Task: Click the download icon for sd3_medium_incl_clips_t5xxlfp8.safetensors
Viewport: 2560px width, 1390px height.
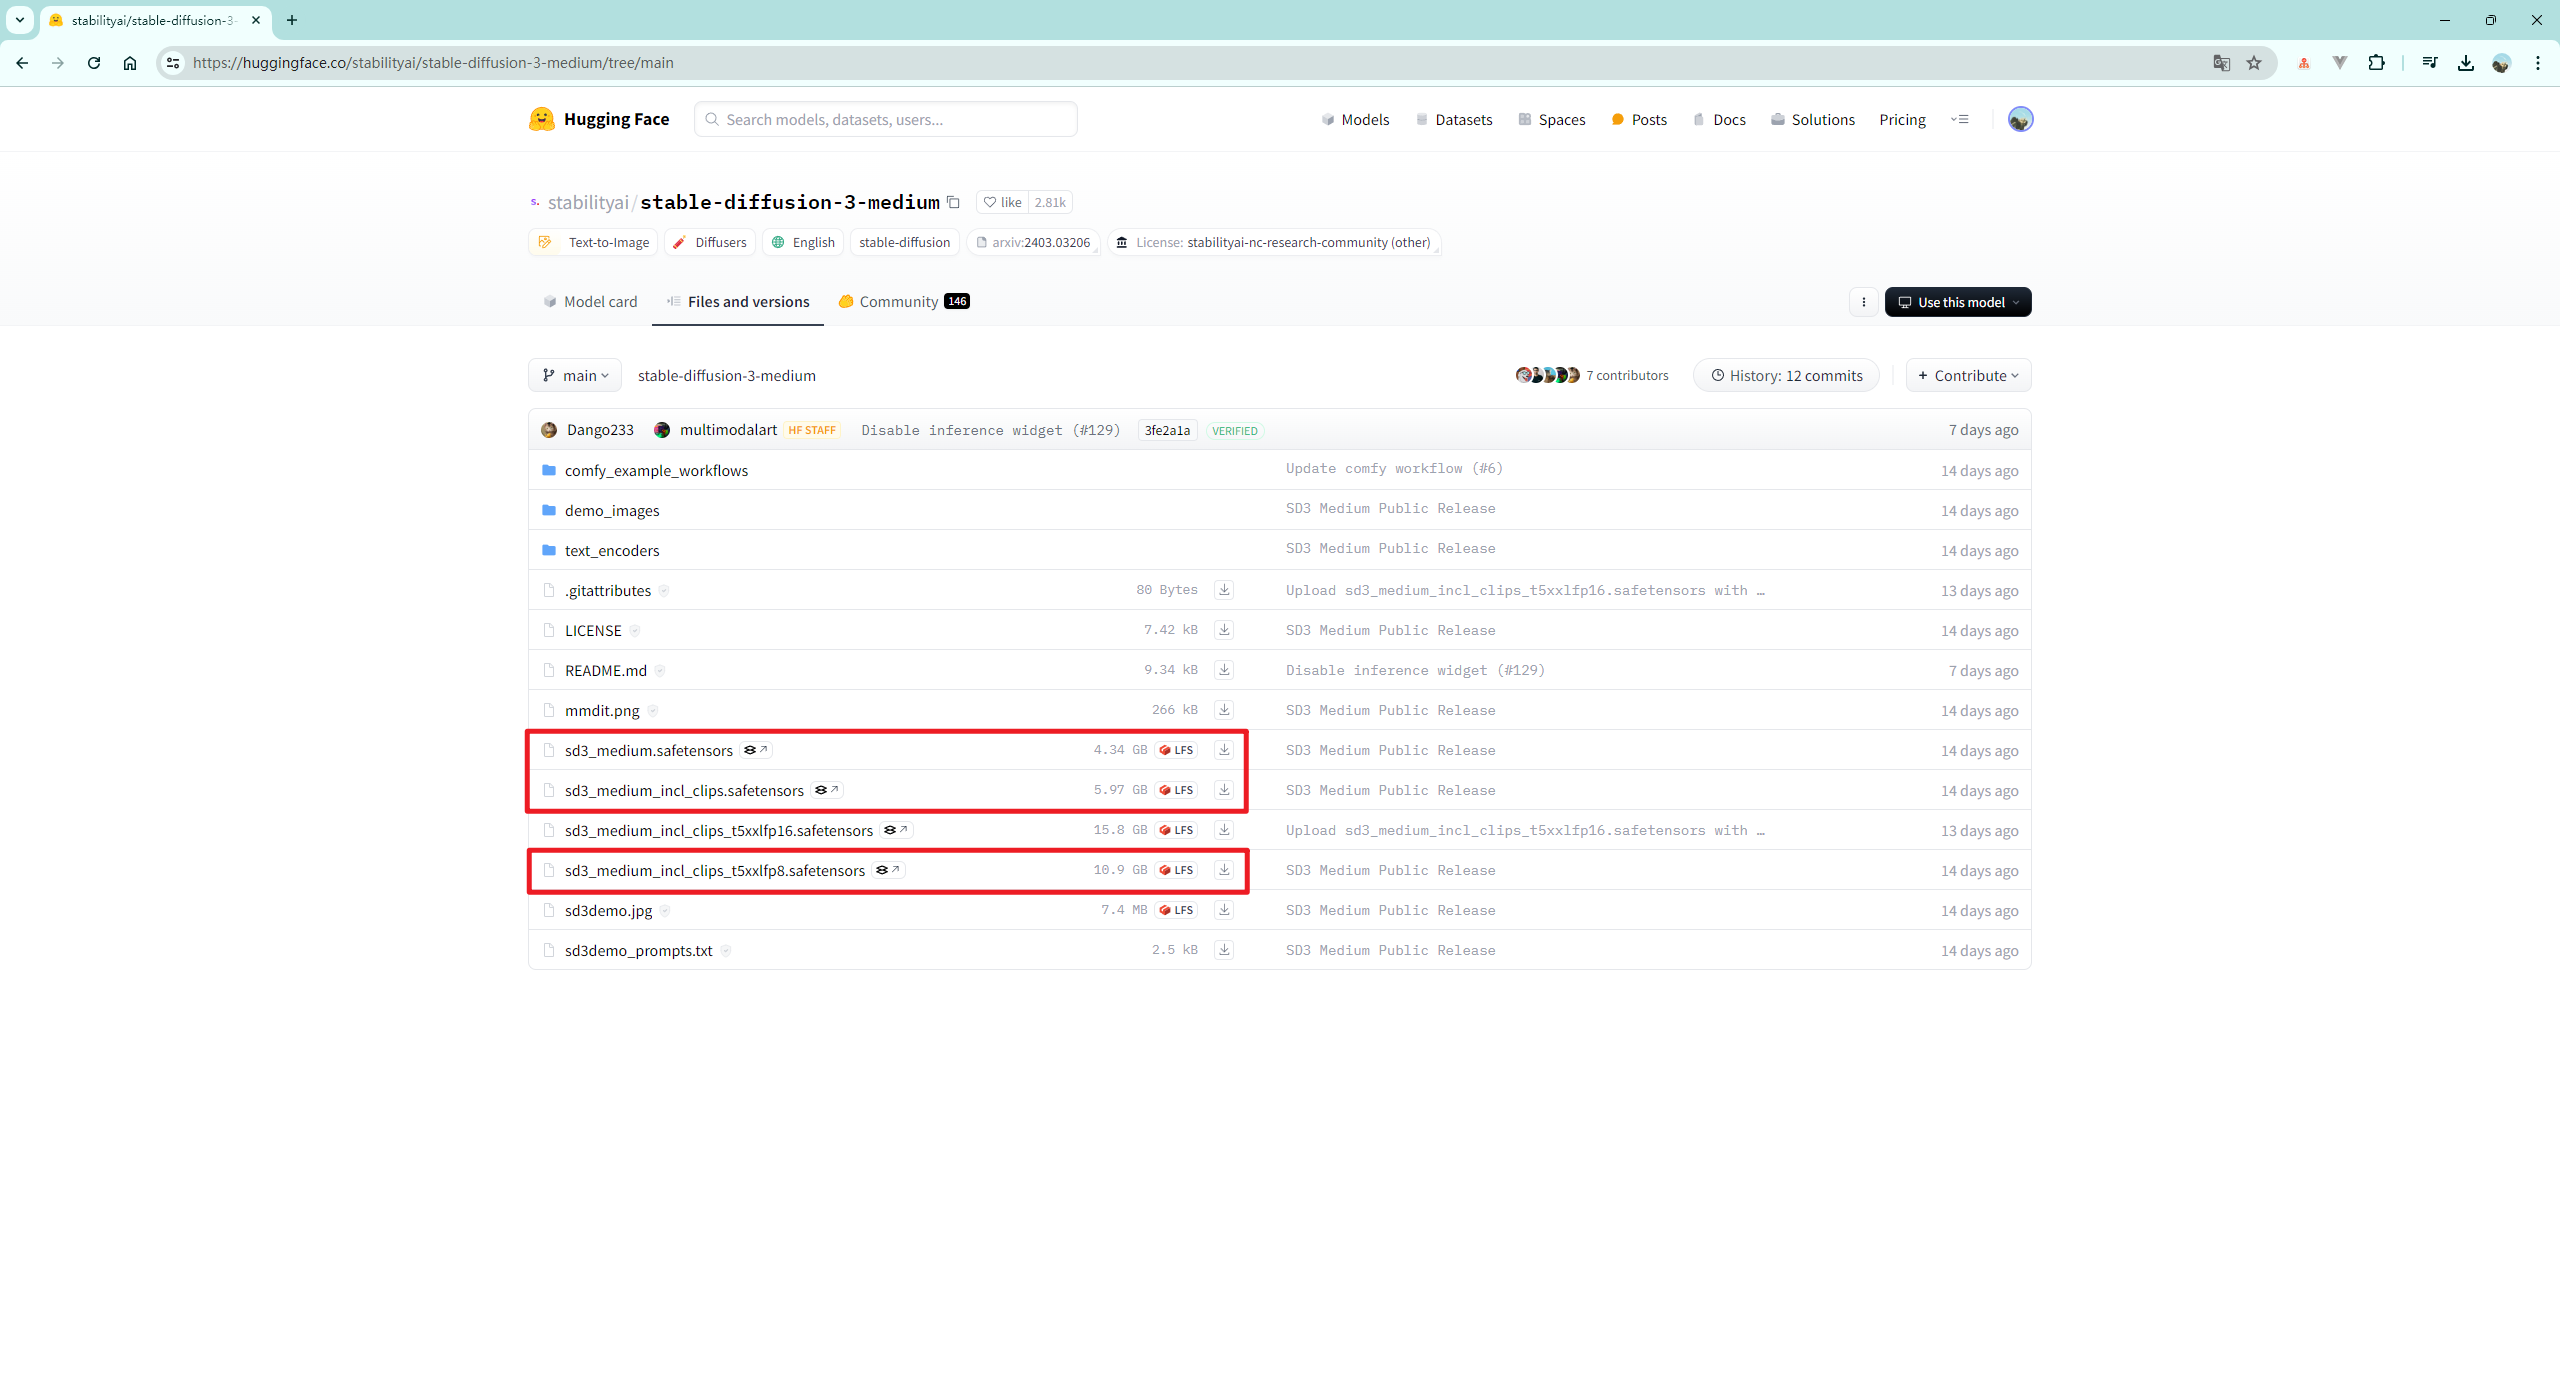Action: click(x=1224, y=870)
